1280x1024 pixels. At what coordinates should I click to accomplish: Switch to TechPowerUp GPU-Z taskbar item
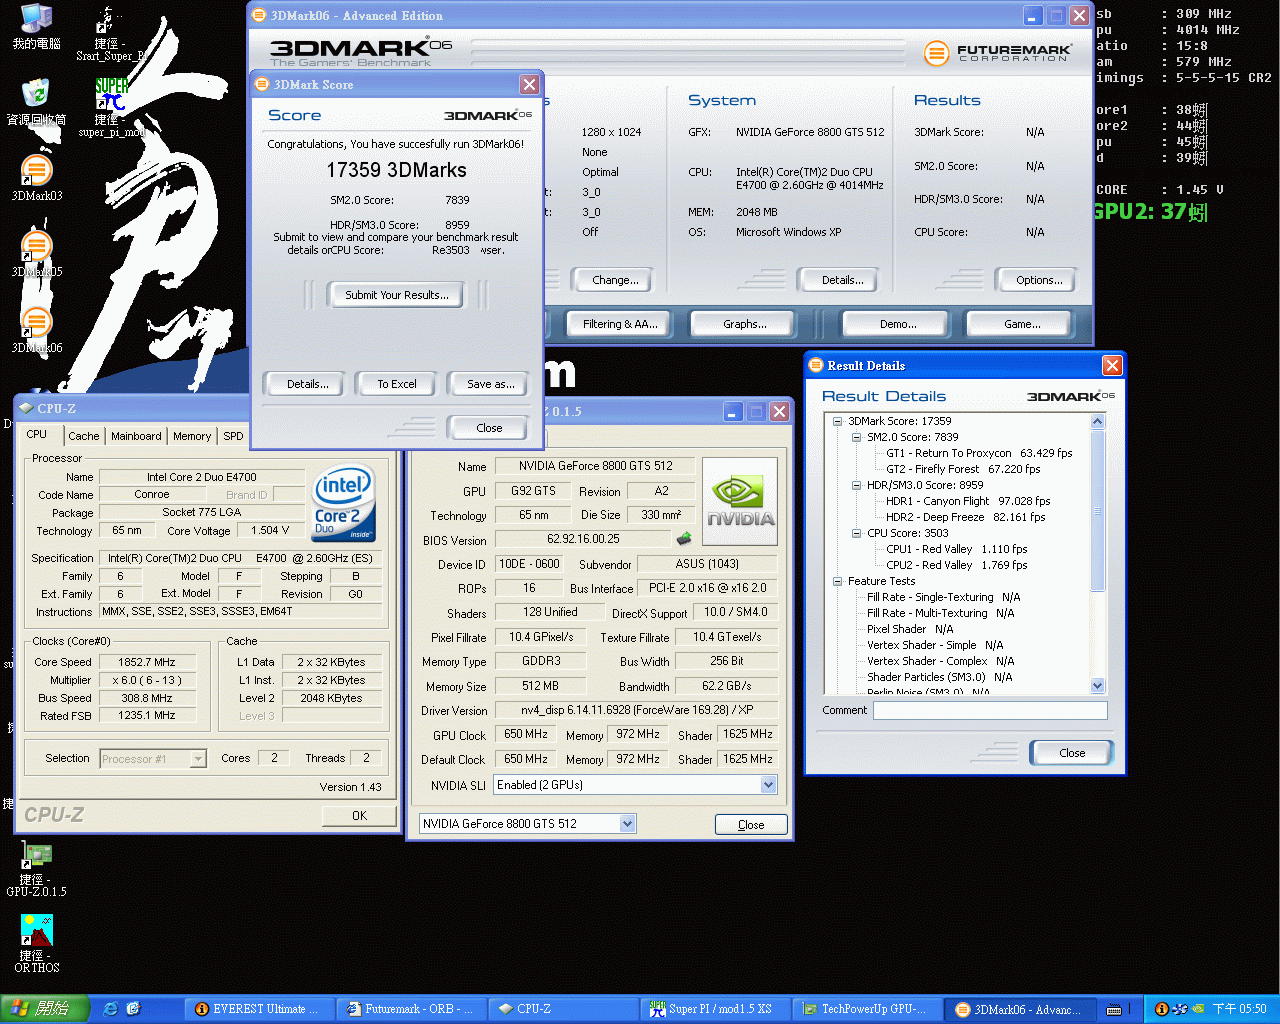click(867, 1009)
